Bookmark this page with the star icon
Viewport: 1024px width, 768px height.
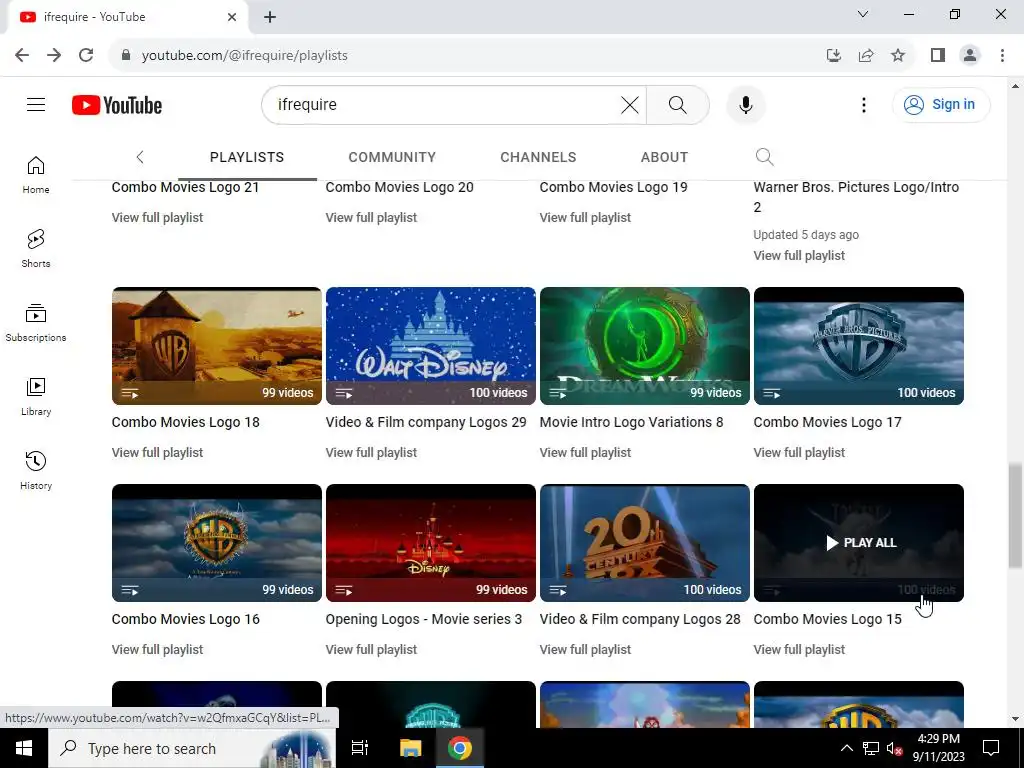(898, 55)
